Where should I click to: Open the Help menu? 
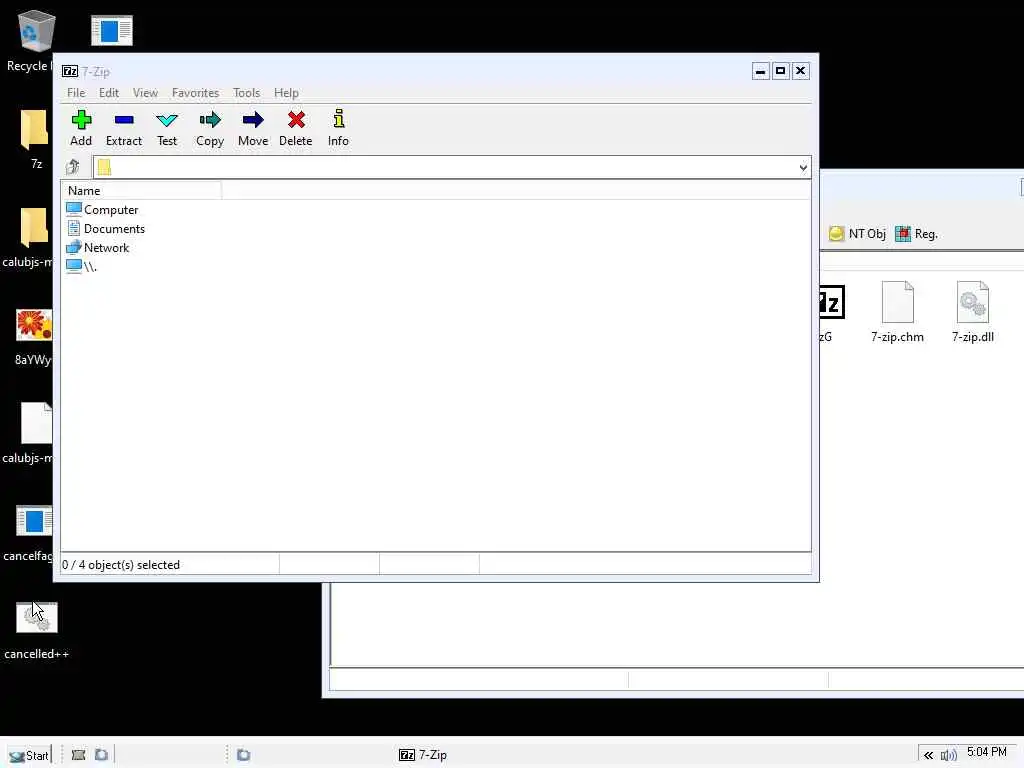[x=286, y=93]
